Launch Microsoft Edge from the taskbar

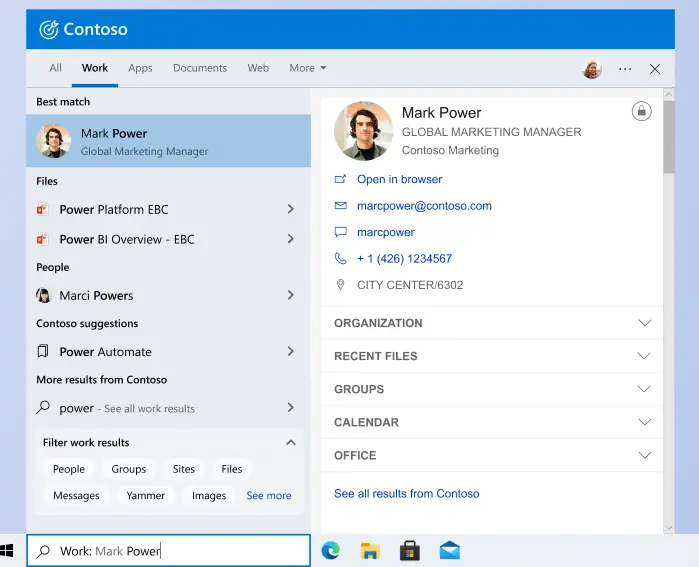click(x=331, y=551)
